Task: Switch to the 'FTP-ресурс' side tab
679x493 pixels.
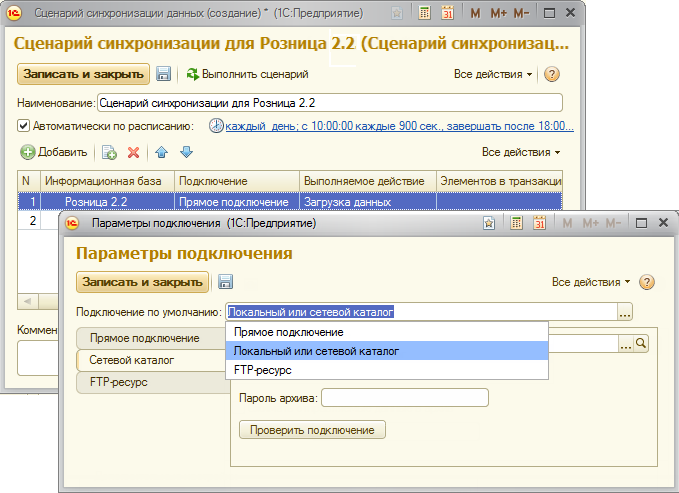Action: 151,383
